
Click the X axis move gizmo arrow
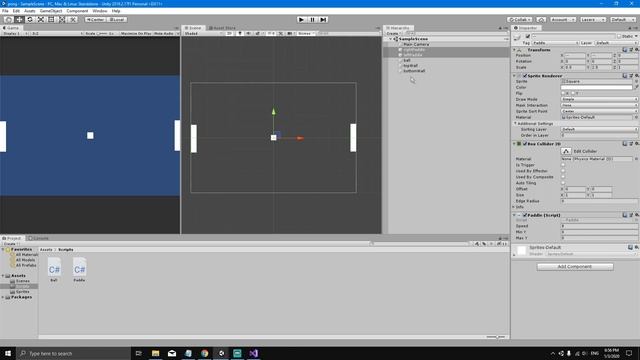click(300, 138)
